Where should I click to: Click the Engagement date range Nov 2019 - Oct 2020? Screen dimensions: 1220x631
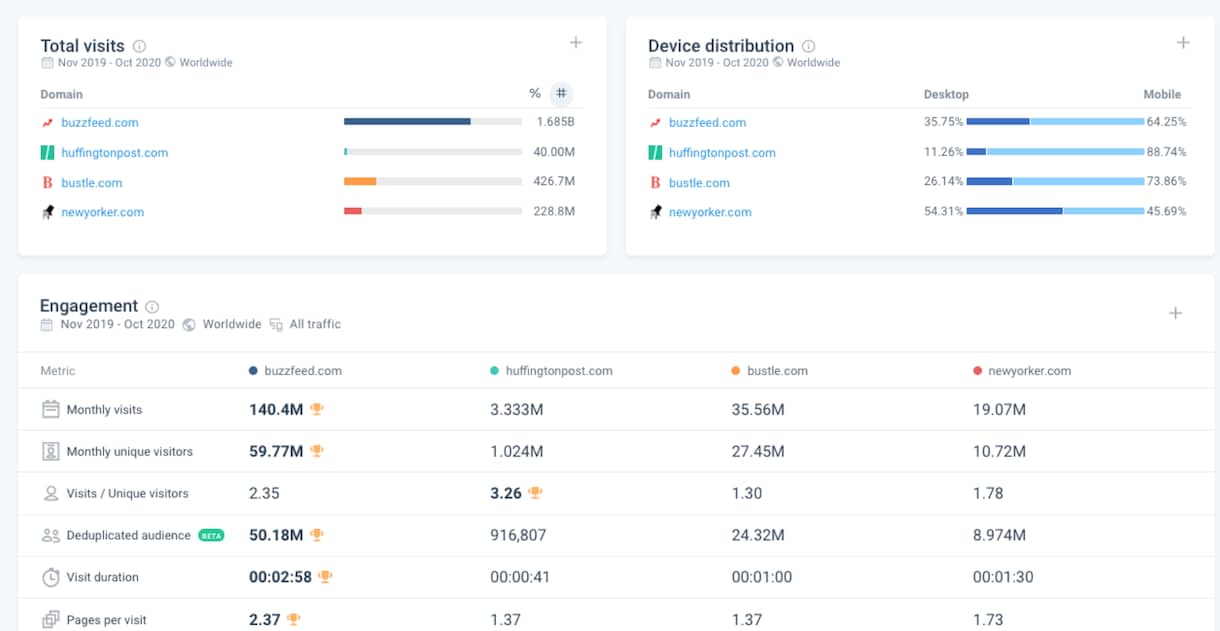tap(117, 324)
